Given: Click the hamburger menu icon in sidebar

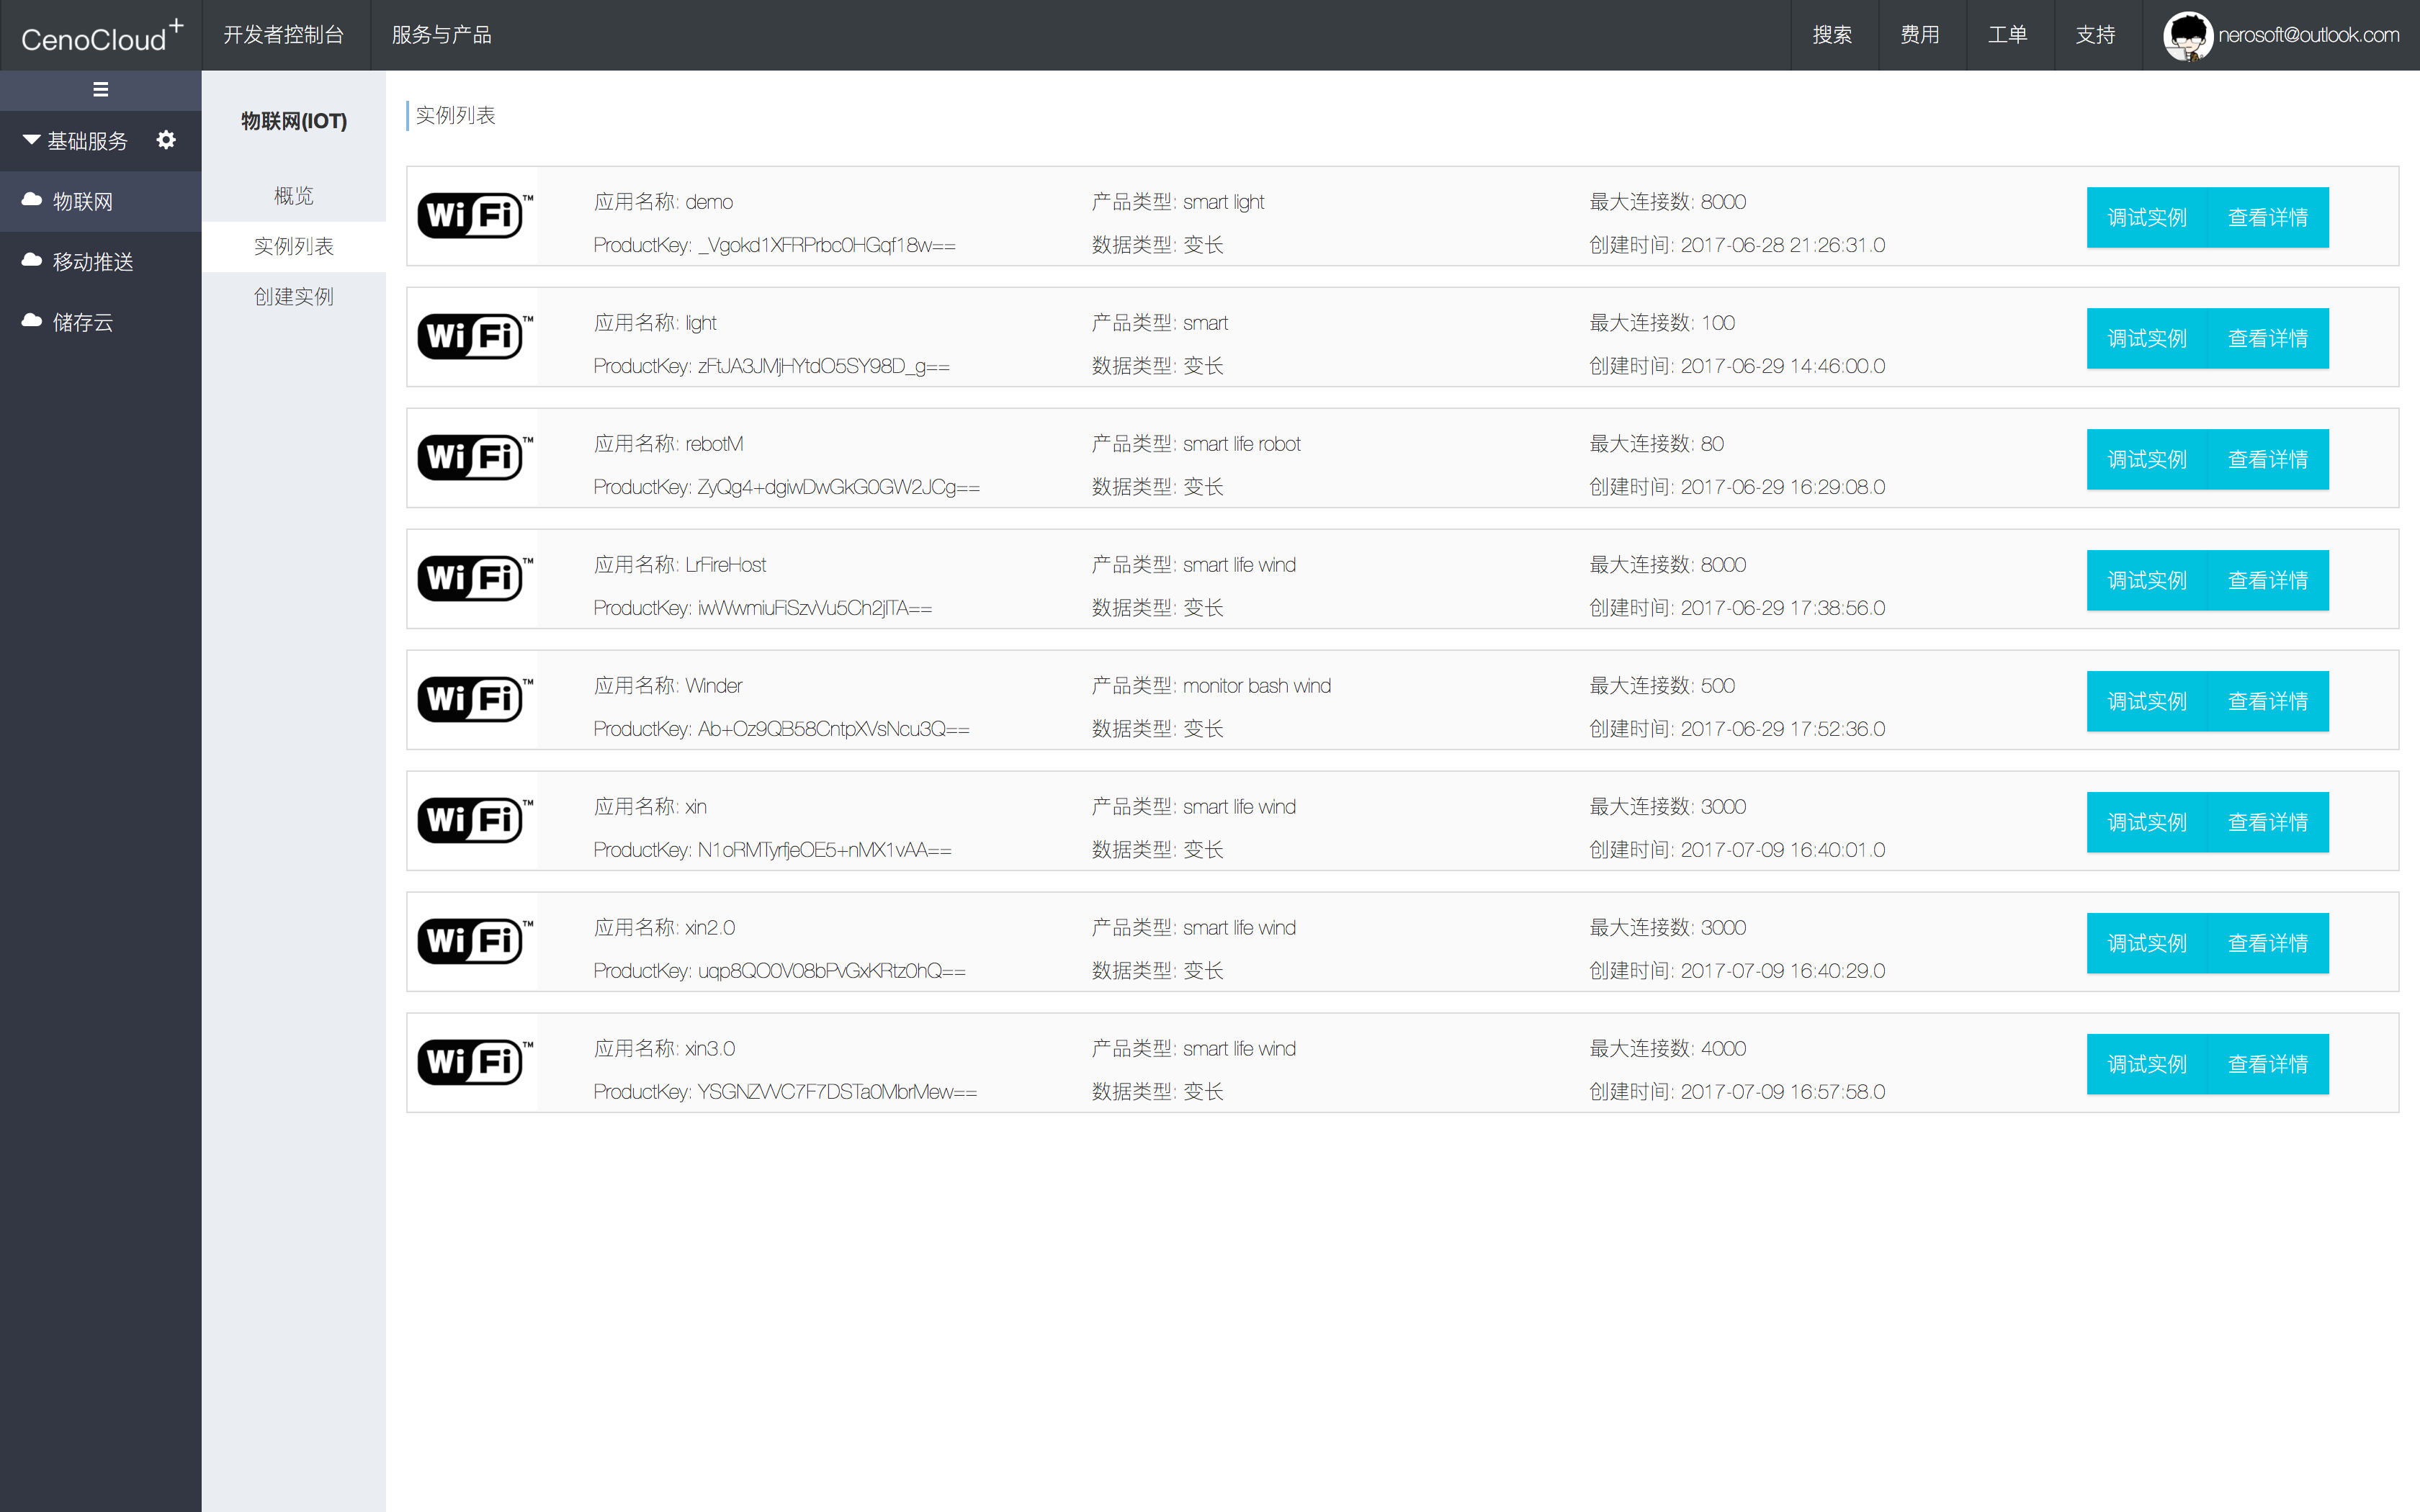Looking at the screenshot, I should coord(100,90).
